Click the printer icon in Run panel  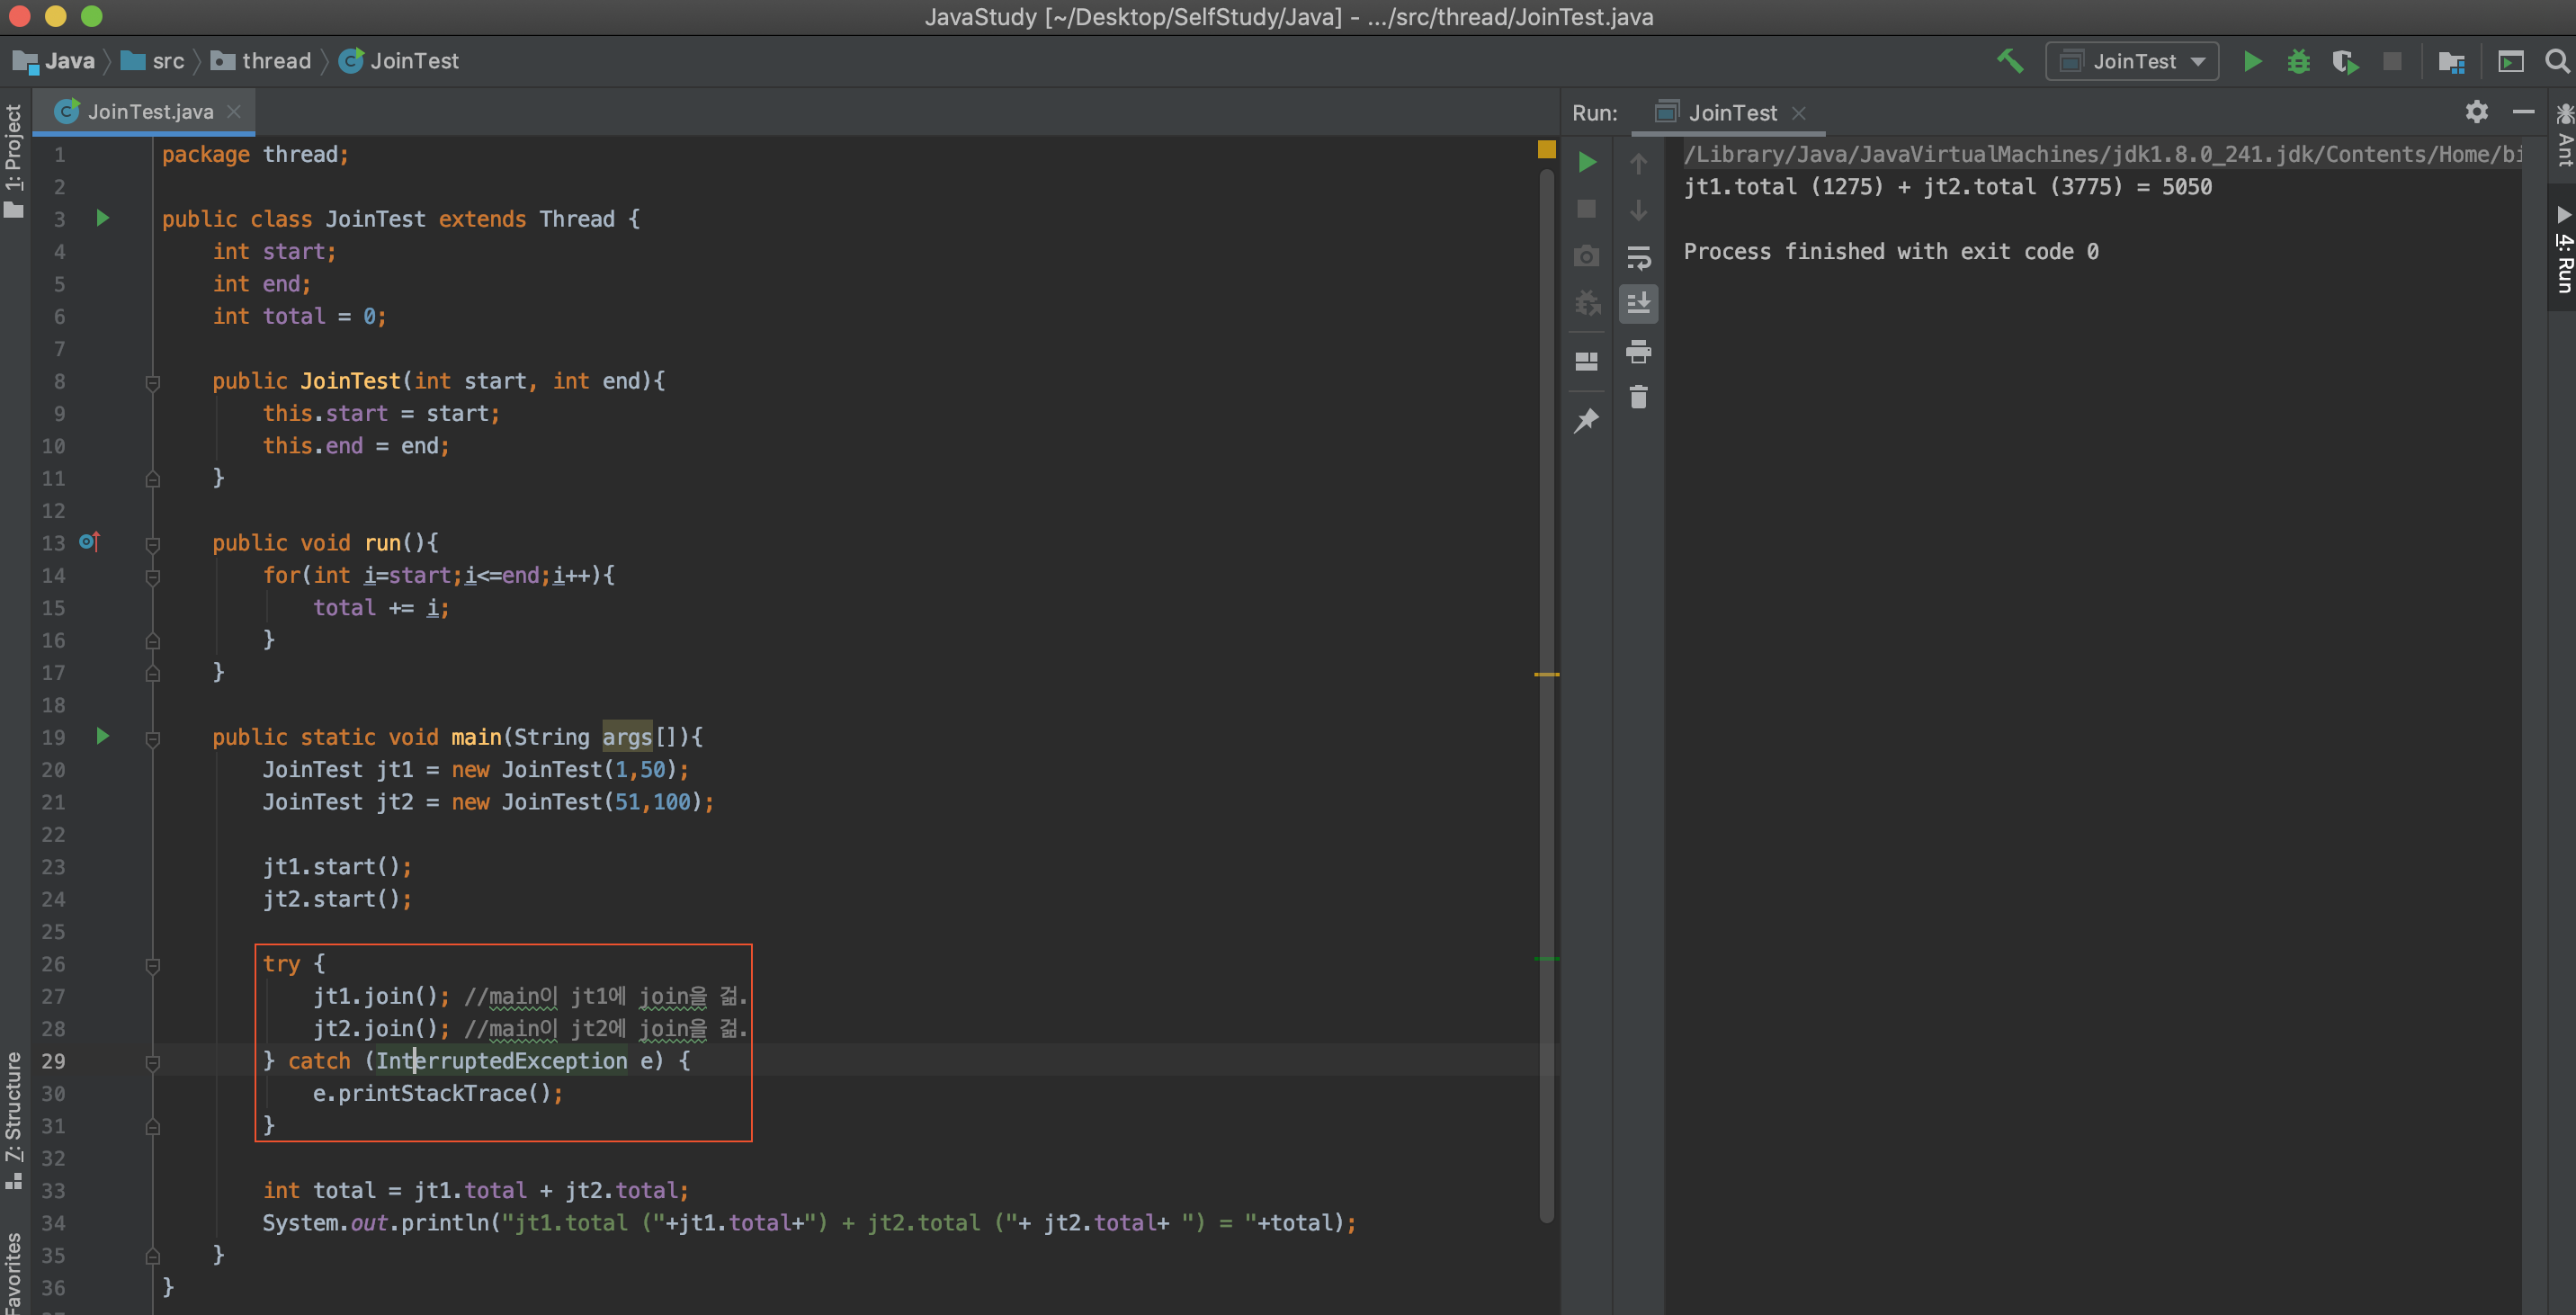point(1638,351)
